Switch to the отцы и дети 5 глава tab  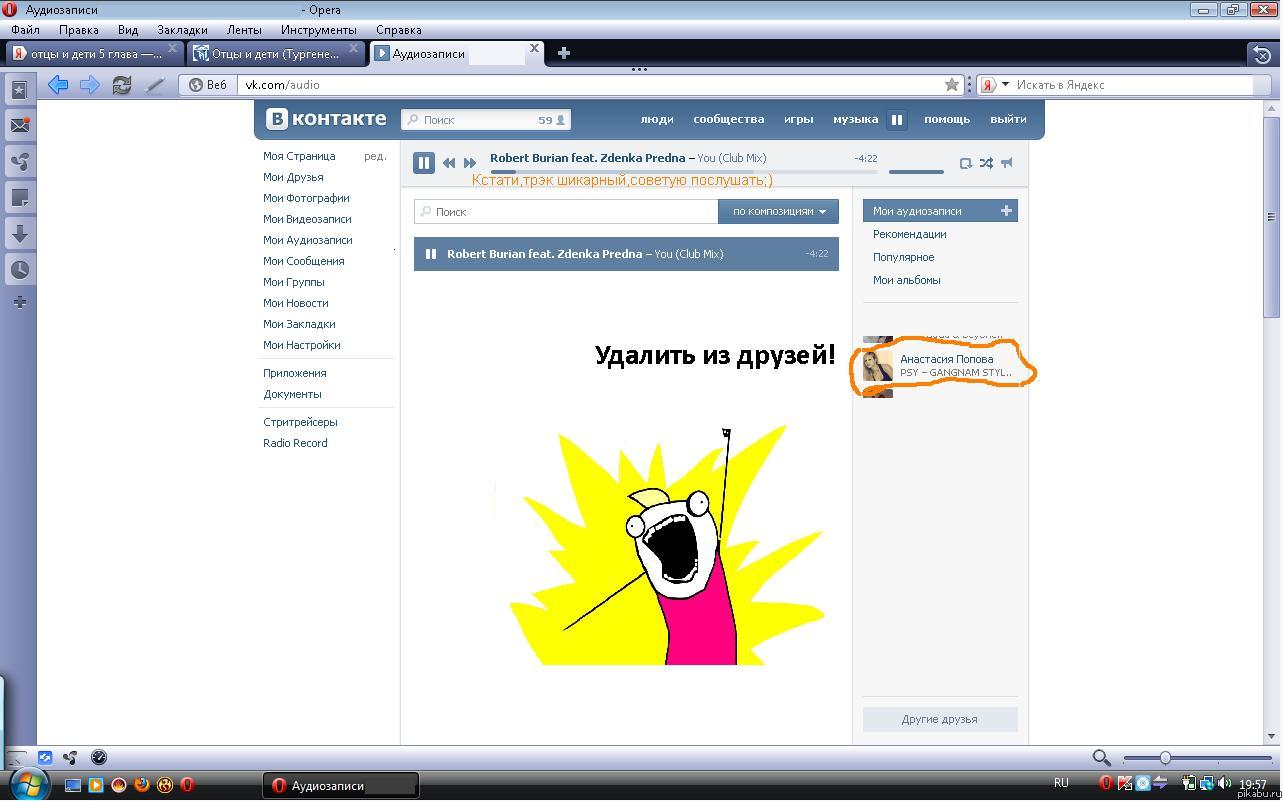[95, 53]
